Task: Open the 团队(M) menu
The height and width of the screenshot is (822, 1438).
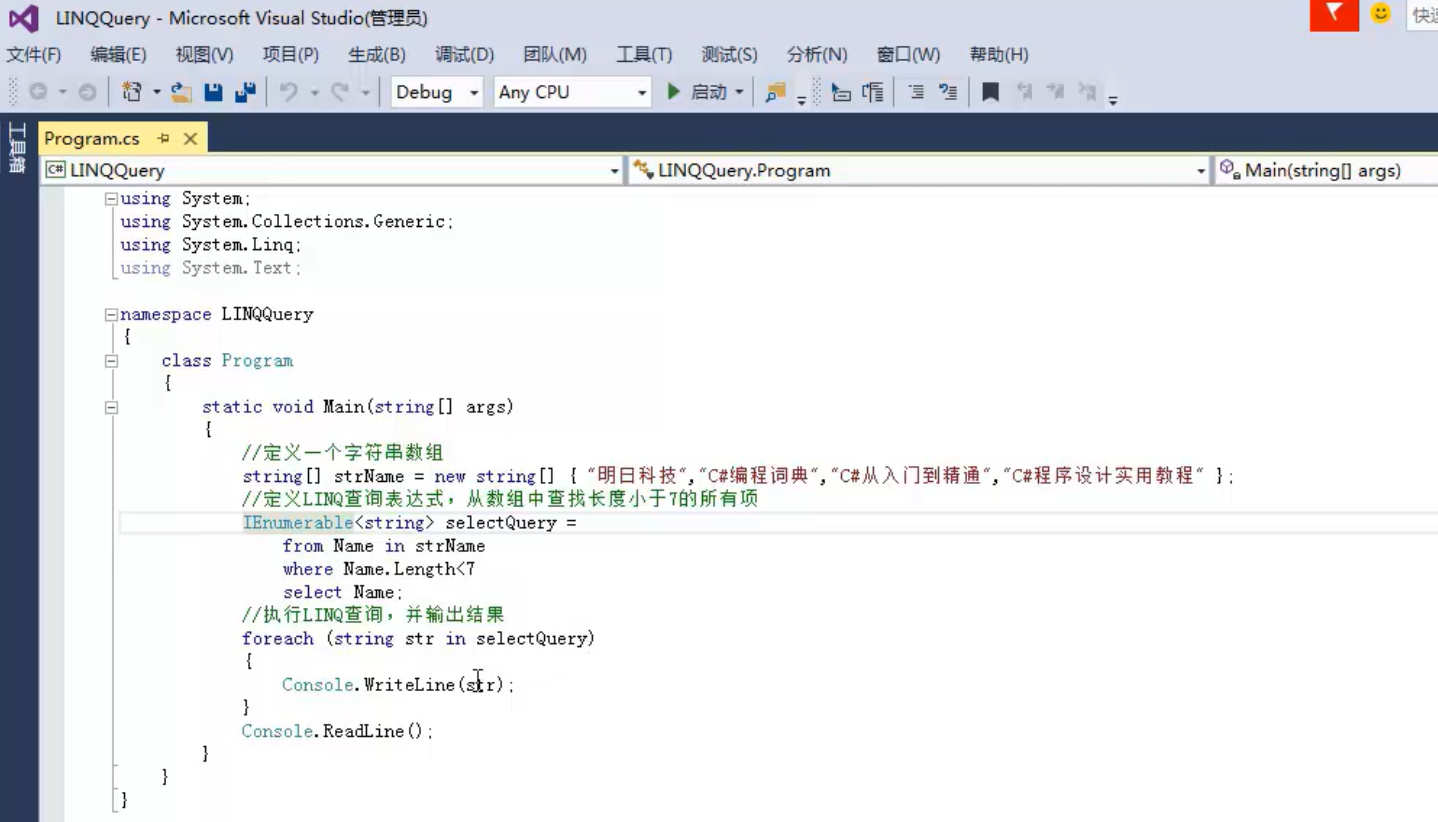Action: coord(555,54)
